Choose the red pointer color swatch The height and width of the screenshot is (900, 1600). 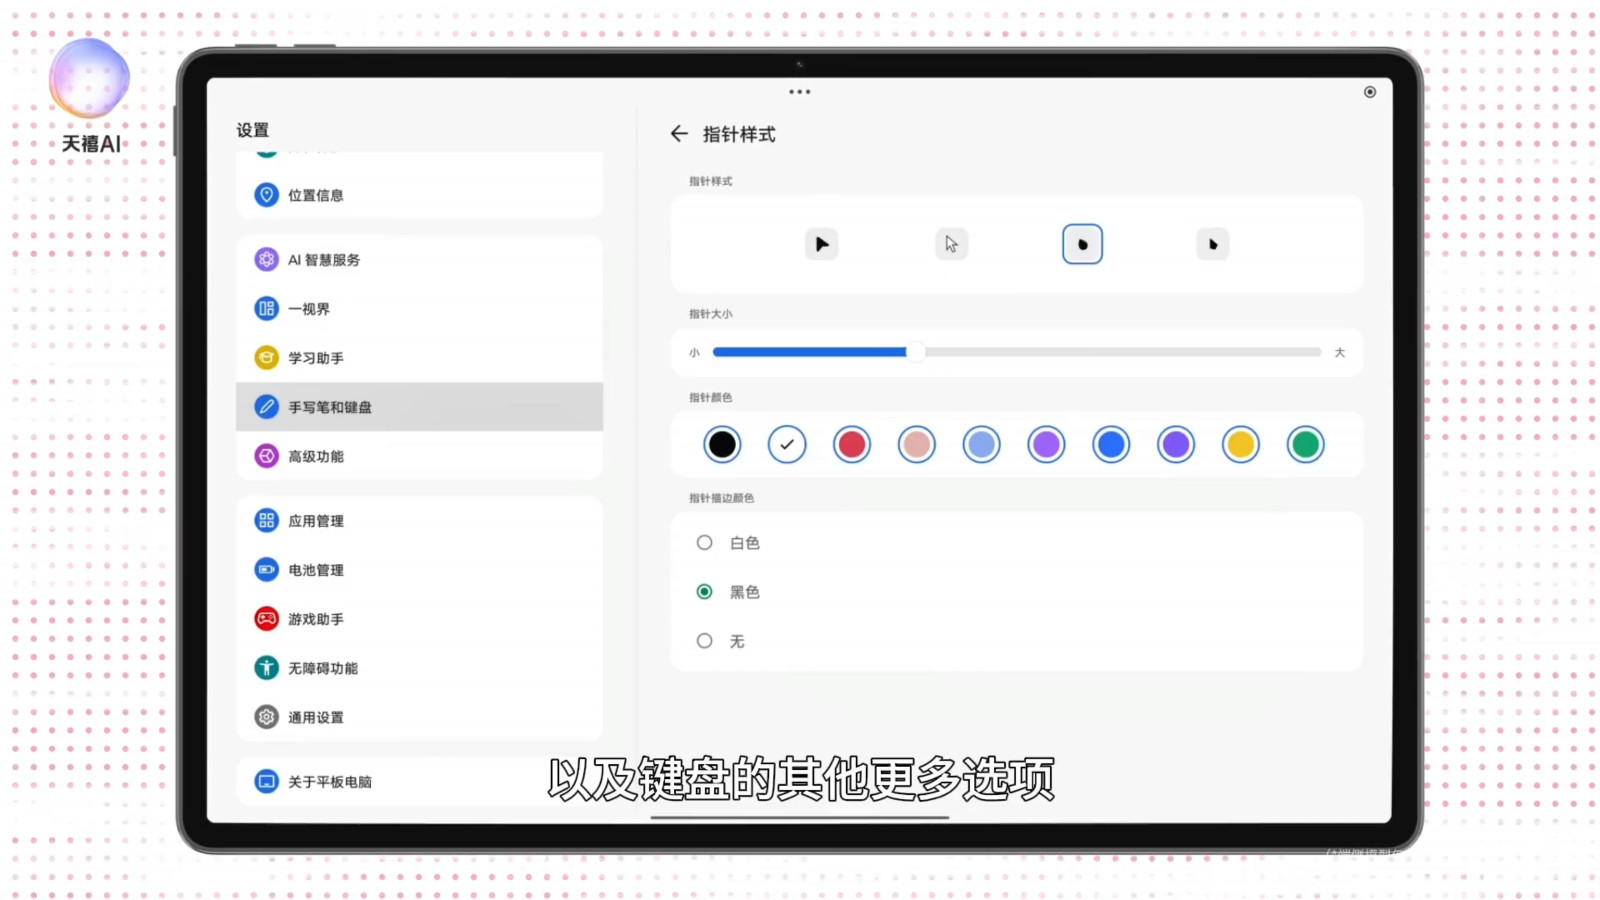852,445
